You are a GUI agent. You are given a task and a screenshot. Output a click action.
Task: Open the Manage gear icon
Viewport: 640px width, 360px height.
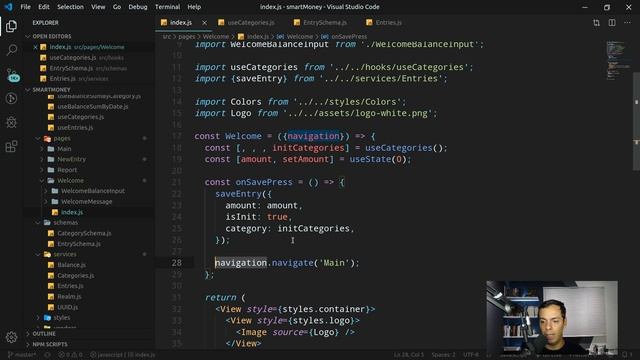[11, 337]
